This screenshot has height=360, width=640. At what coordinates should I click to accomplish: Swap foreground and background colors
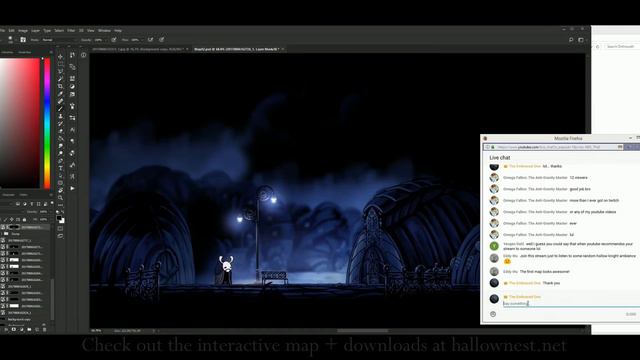(x=63, y=213)
